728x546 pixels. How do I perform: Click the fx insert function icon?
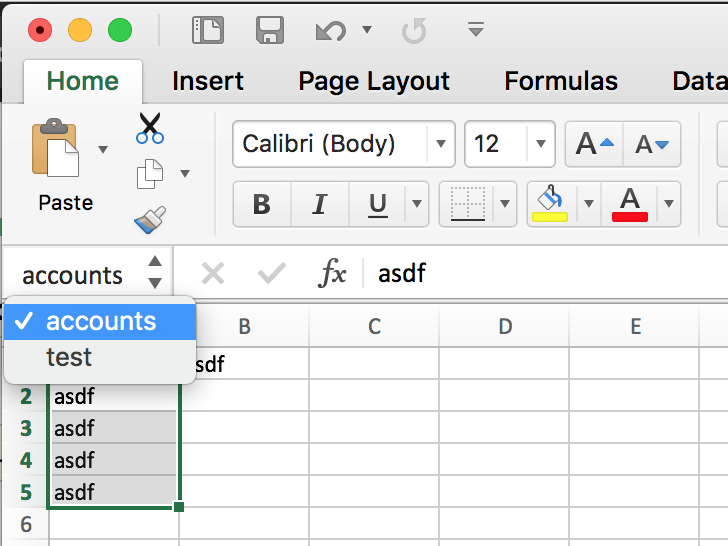pos(332,273)
